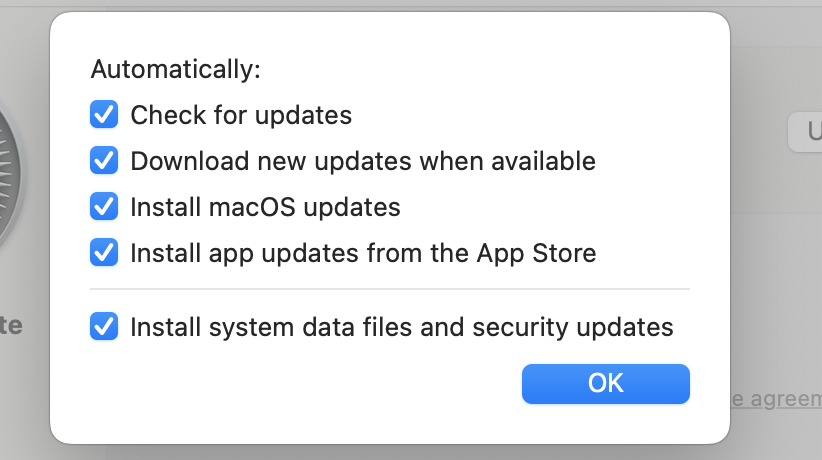
Task: Click the horizontal divider line in dialog
Action: (x=390, y=289)
